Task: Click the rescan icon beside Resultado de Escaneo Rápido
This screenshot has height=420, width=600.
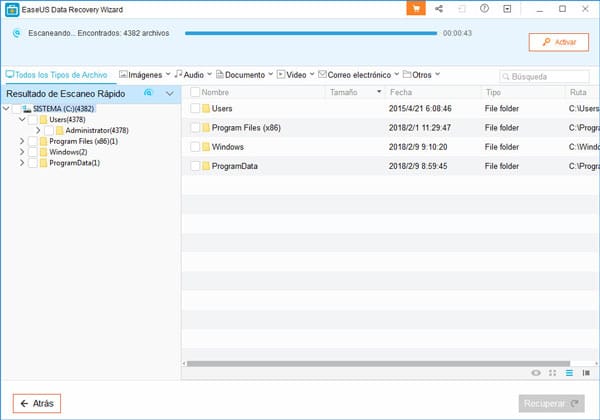Action: [148, 93]
